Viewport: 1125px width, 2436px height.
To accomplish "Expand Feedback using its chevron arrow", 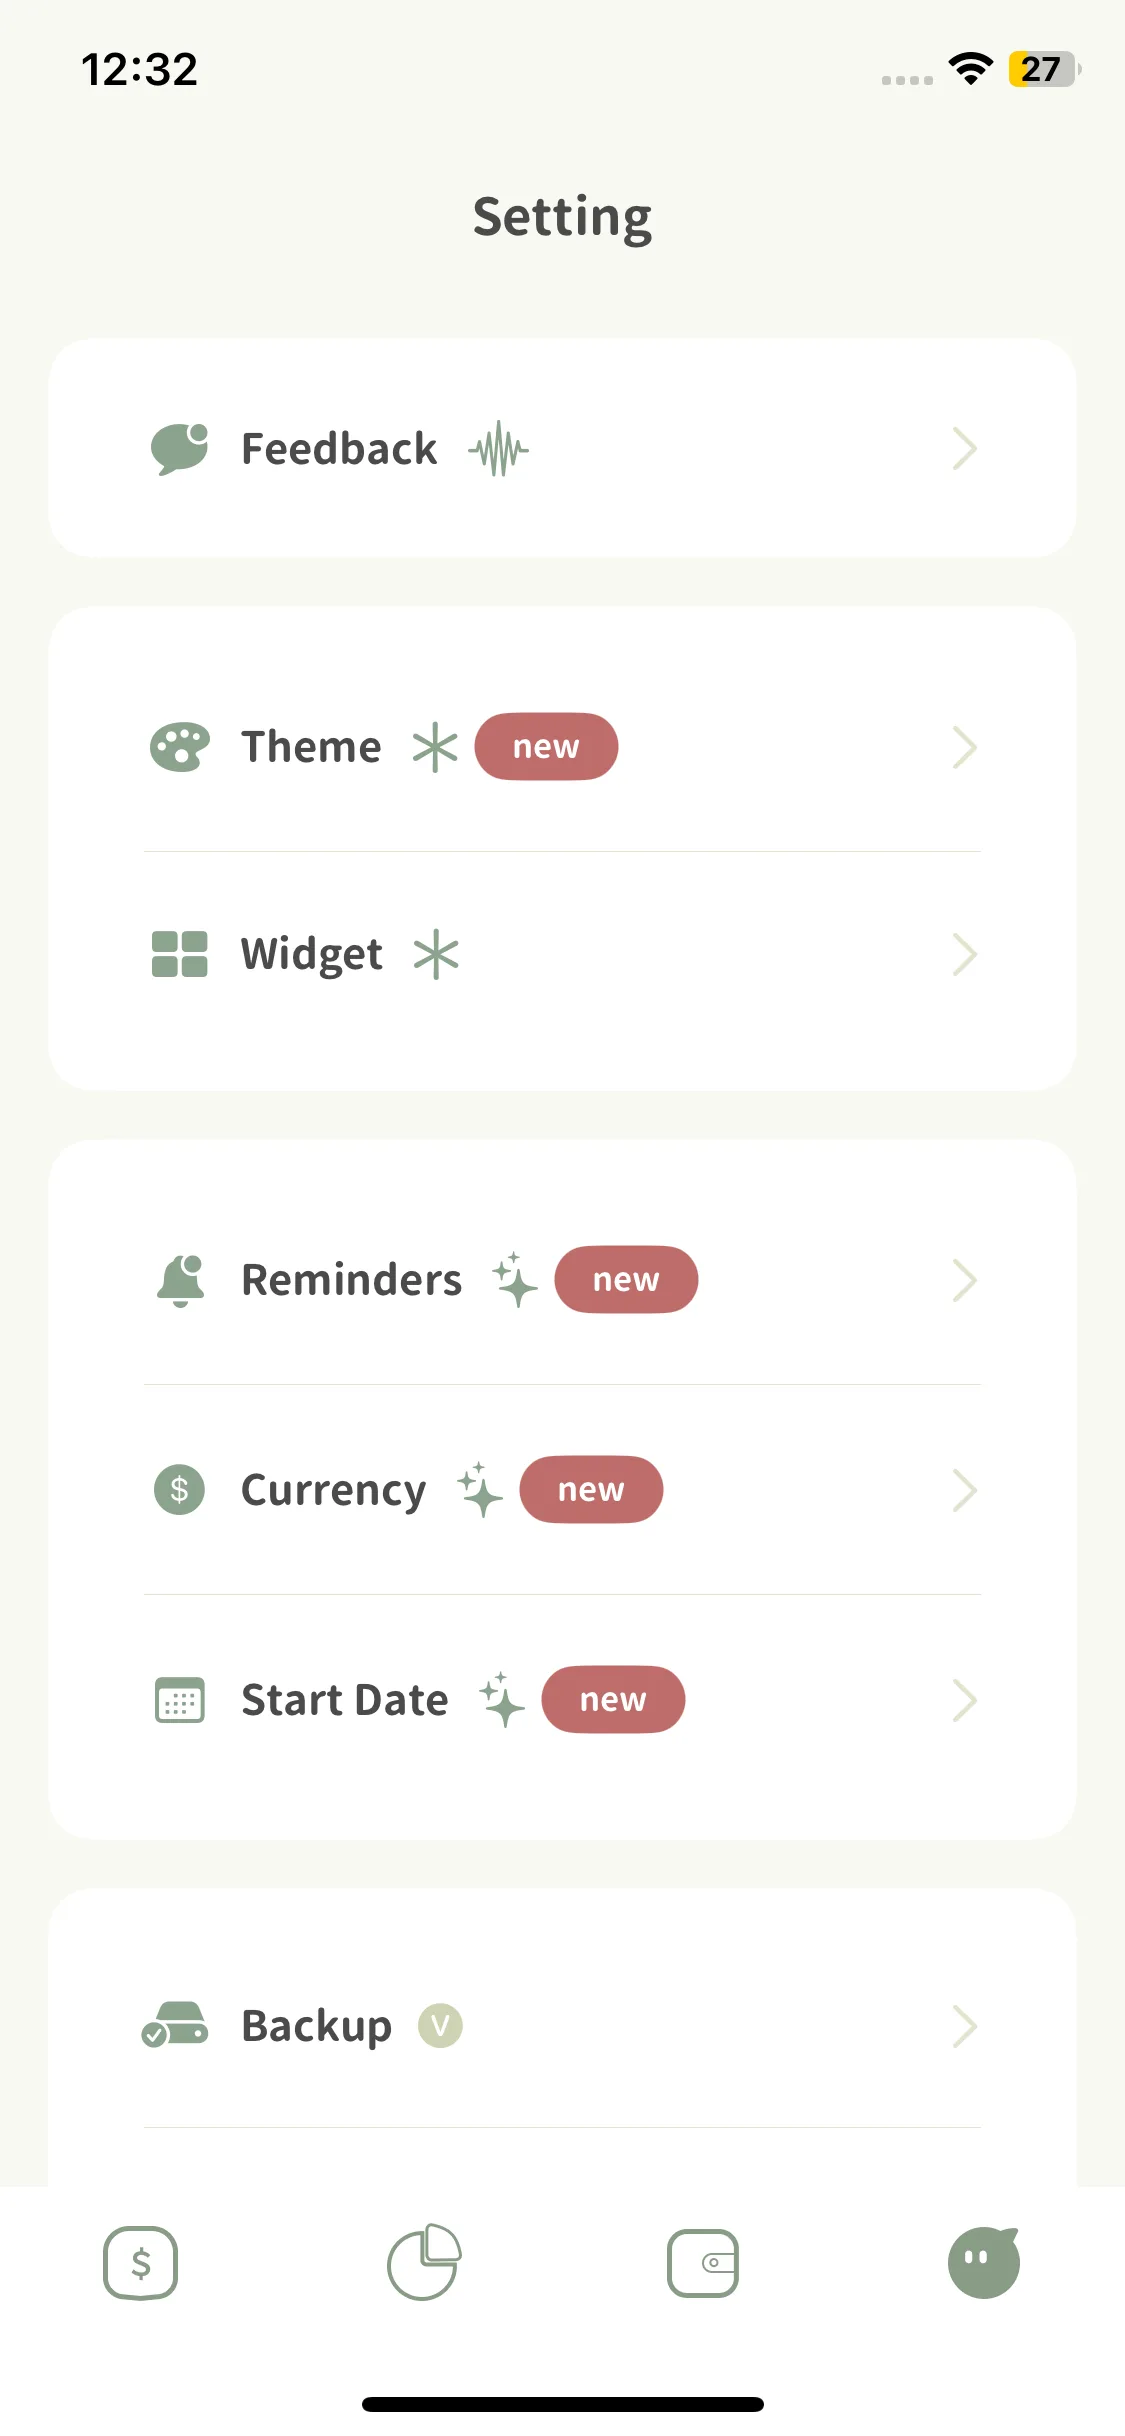I will [964, 449].
